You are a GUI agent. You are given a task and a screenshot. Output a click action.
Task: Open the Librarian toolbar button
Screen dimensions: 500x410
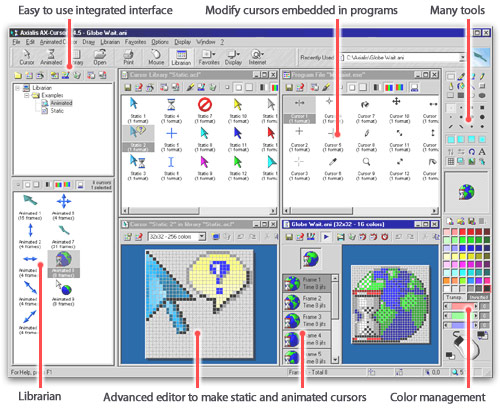point(181,57)
